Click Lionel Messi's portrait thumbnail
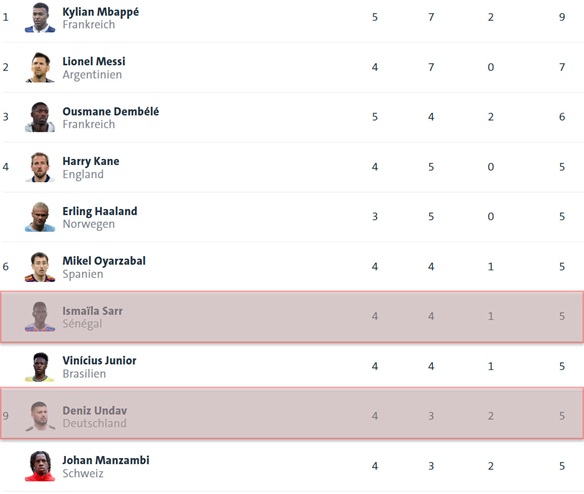Image resolution: width=584 pixels, height=494 pixels. tap(40, 67)
